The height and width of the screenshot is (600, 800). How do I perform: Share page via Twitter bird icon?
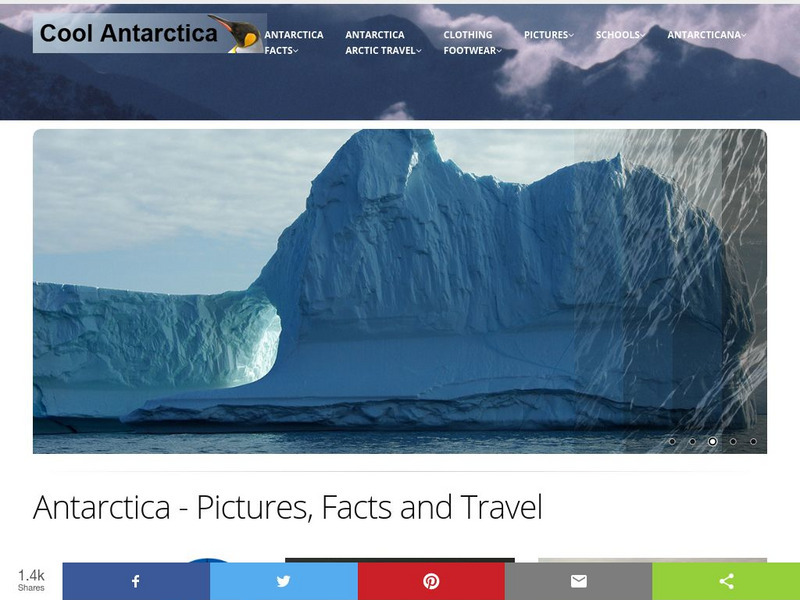tap(284, 581)
